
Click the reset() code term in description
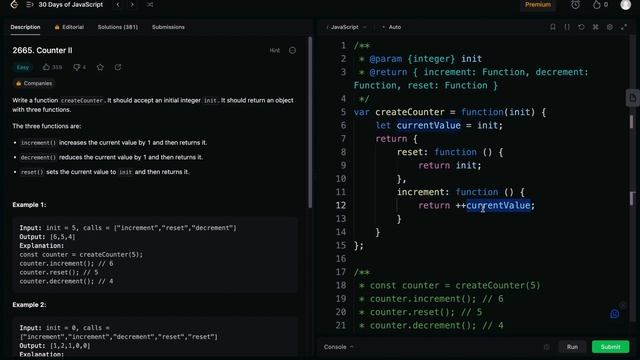click(x=32, y=172)
